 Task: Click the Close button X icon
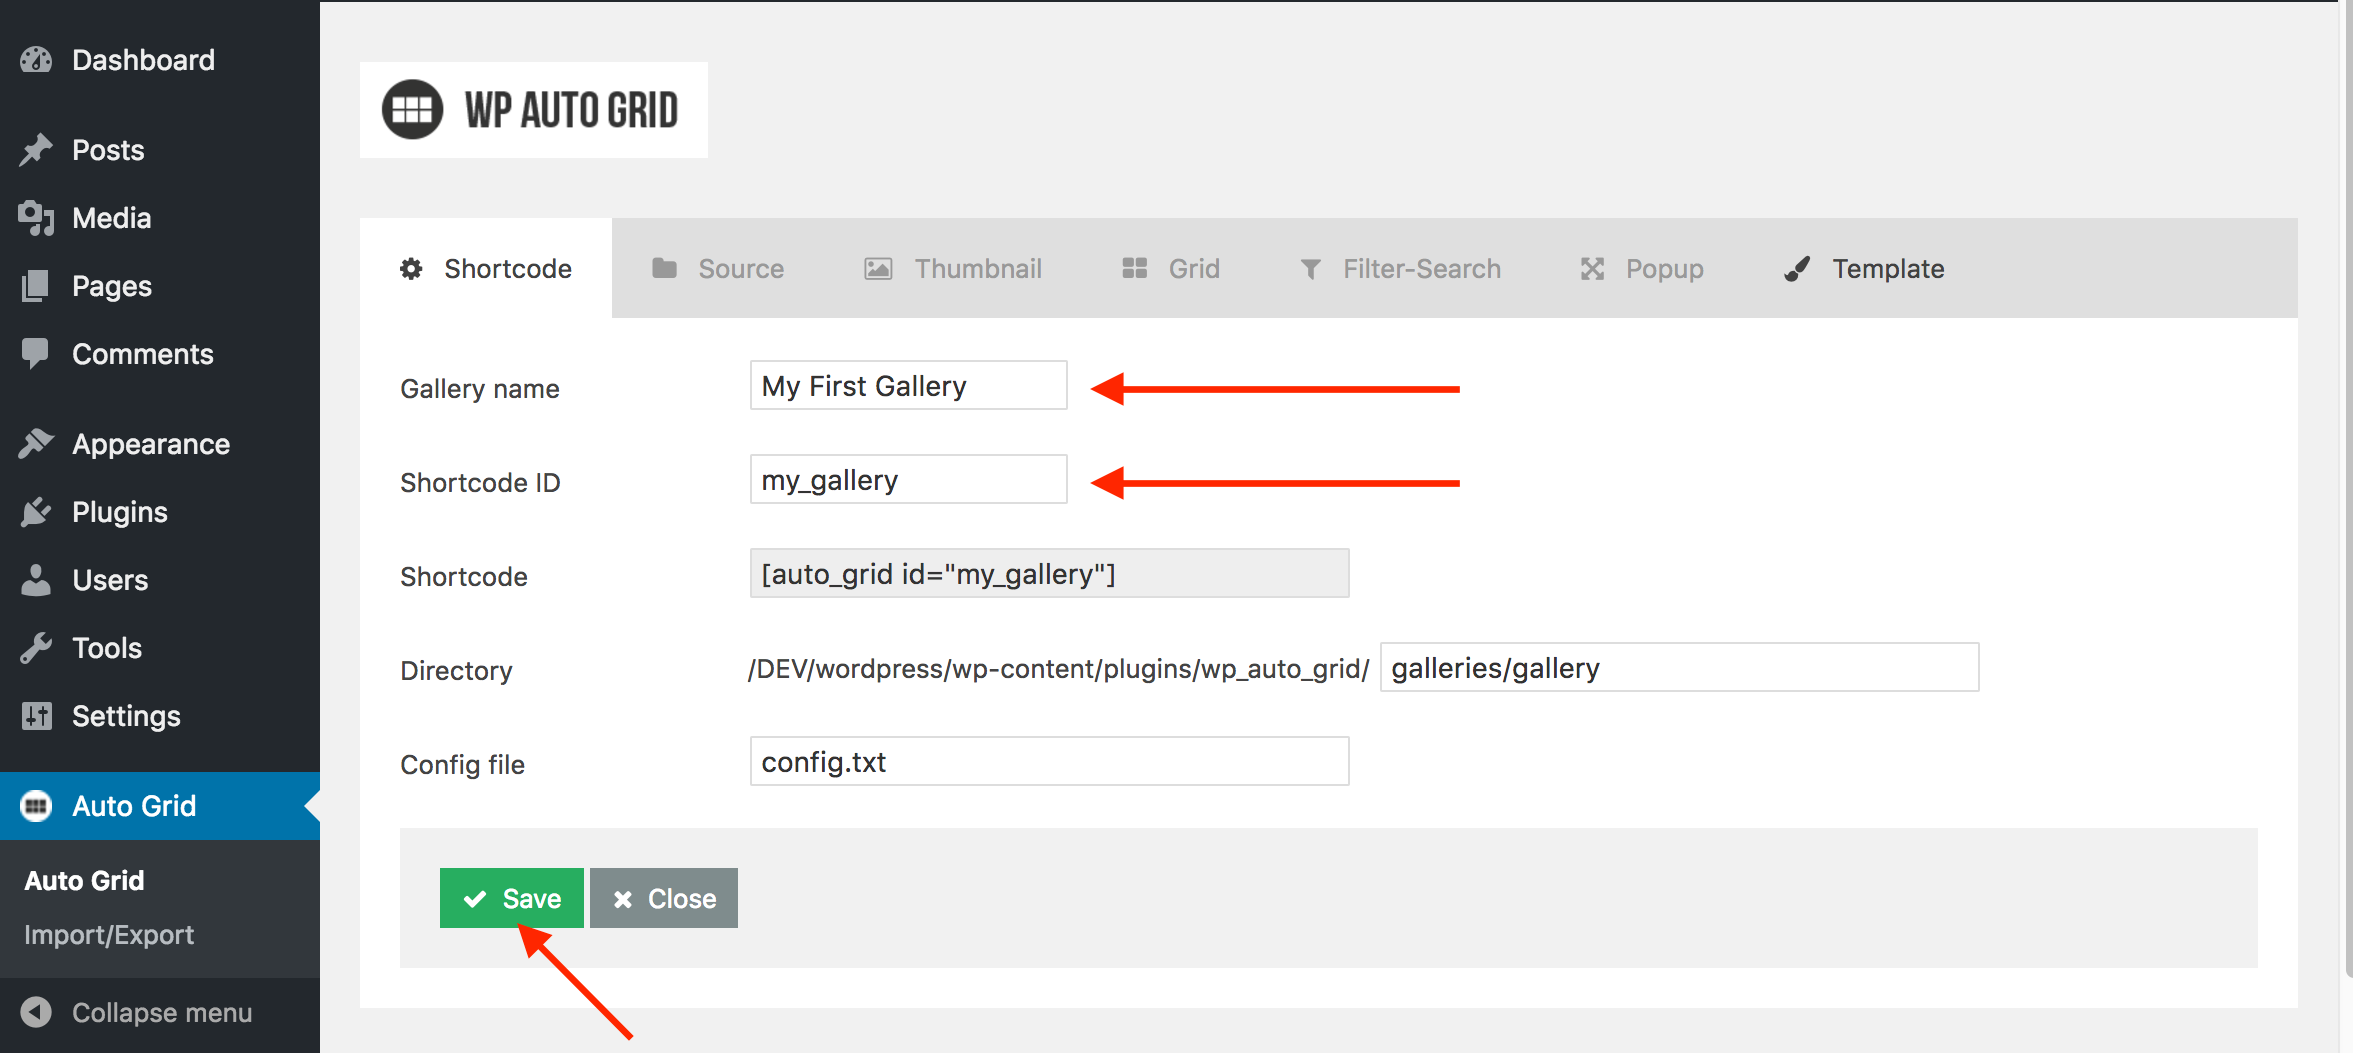pyautogui.click(x=622, y=899)
